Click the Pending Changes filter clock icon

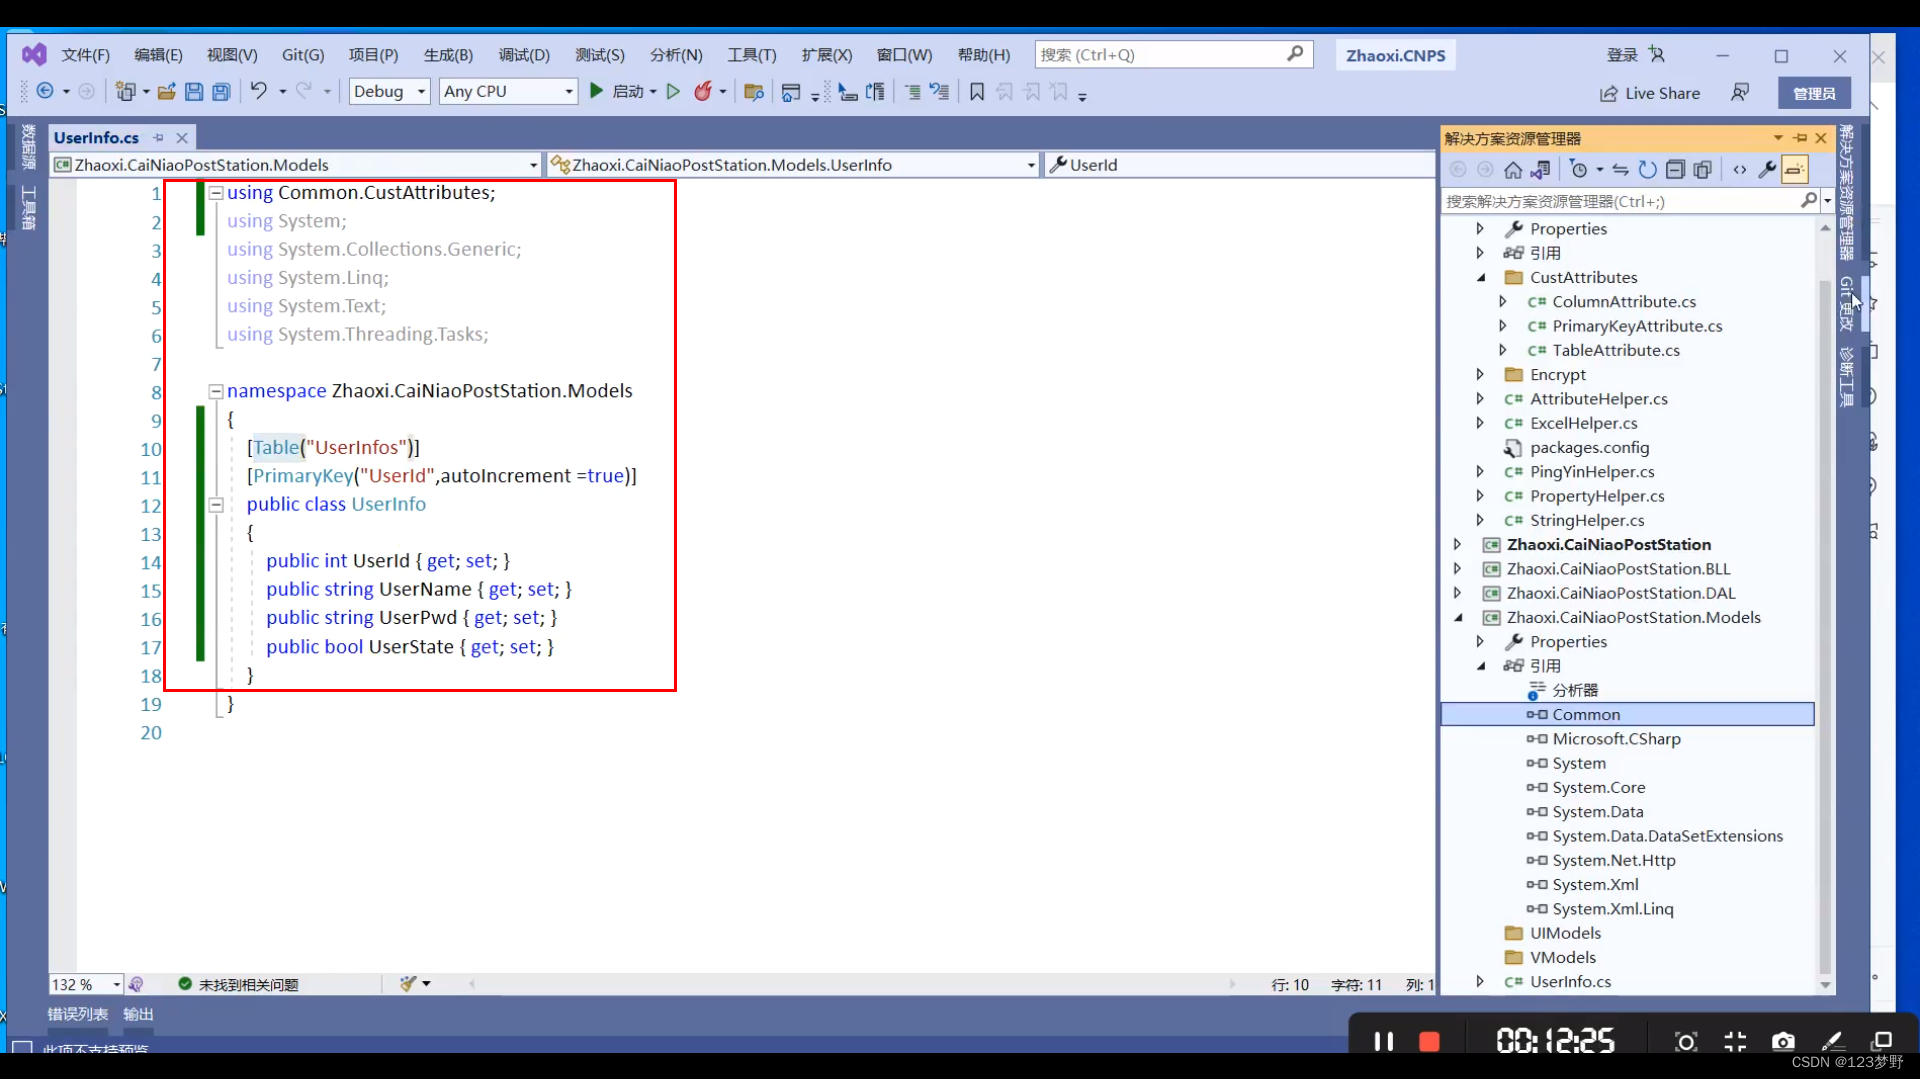(1579, 170)
